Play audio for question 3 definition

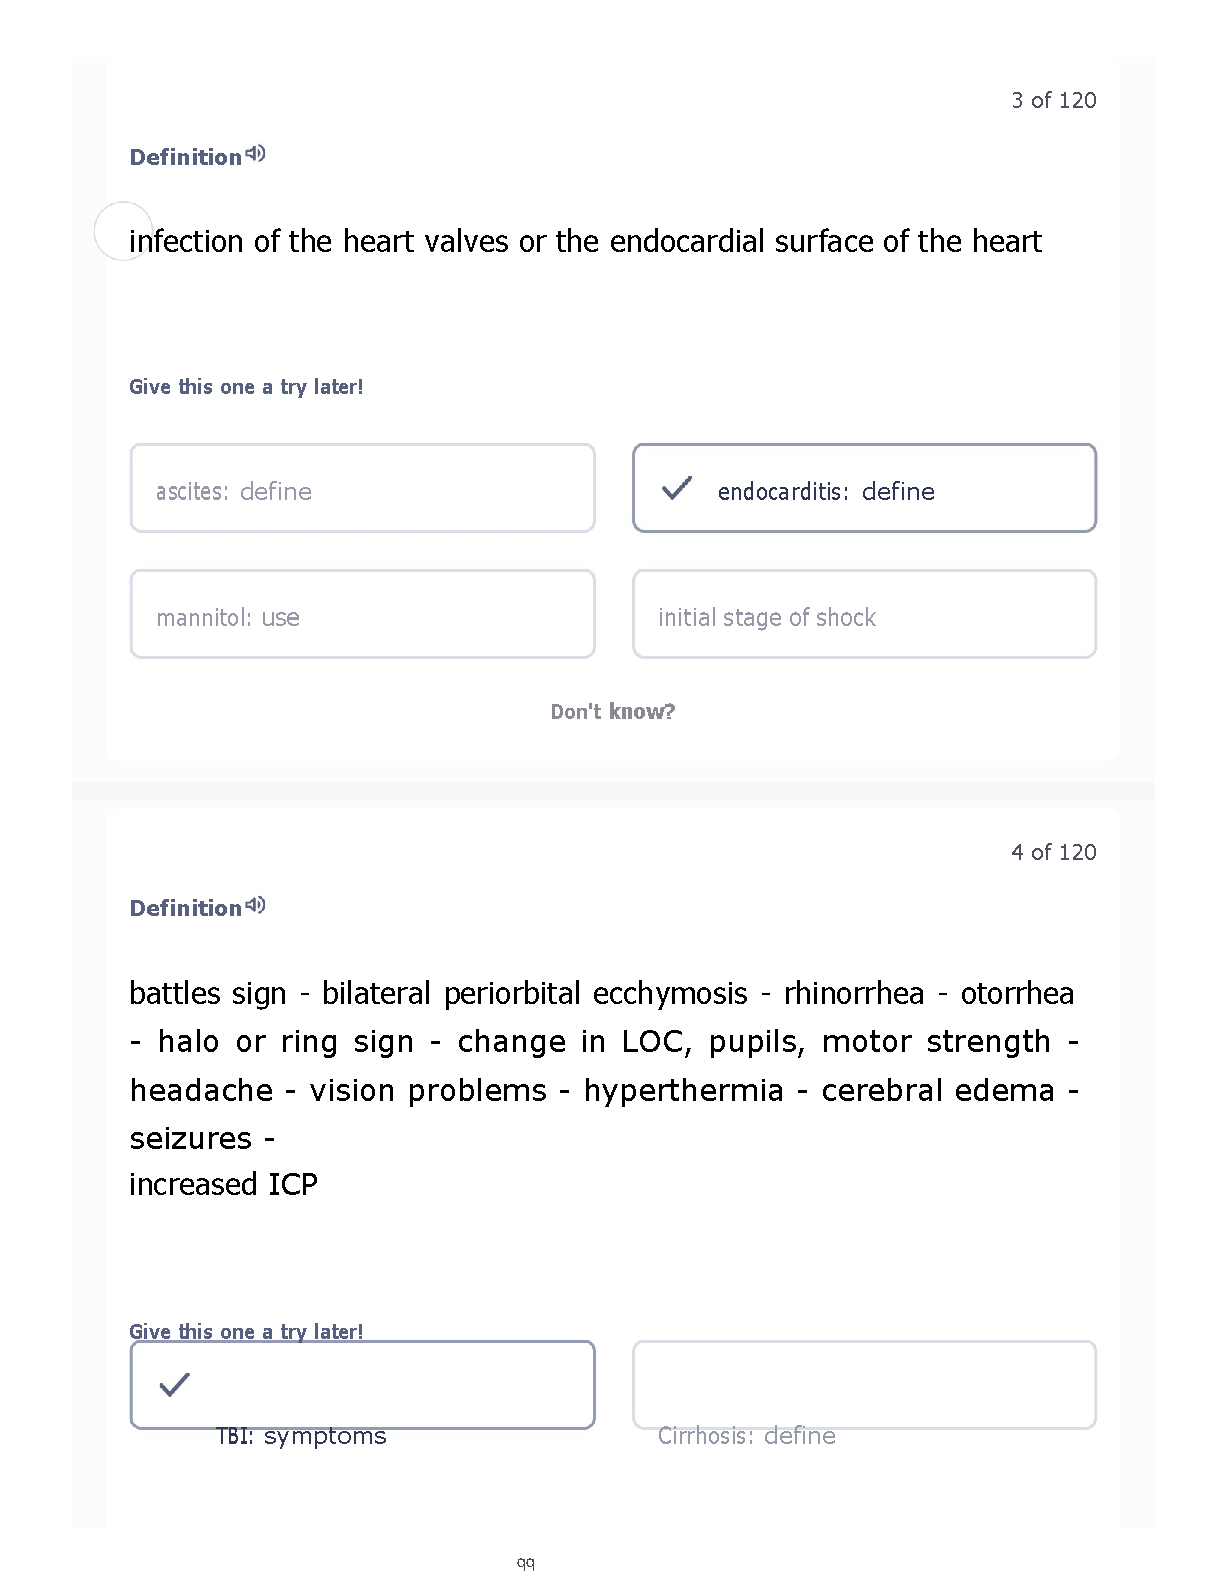click(256, 154)
